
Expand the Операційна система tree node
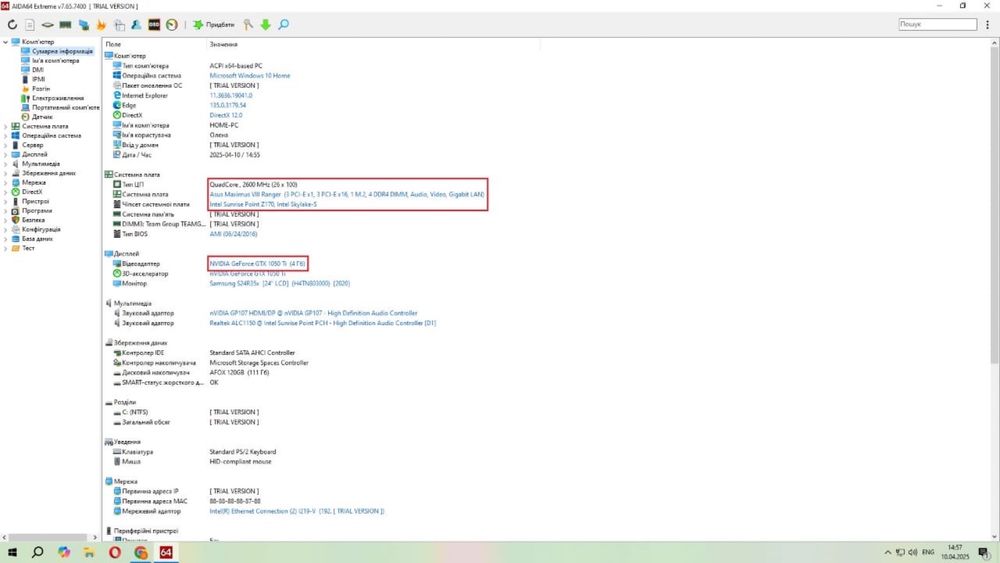pos(6,136)
